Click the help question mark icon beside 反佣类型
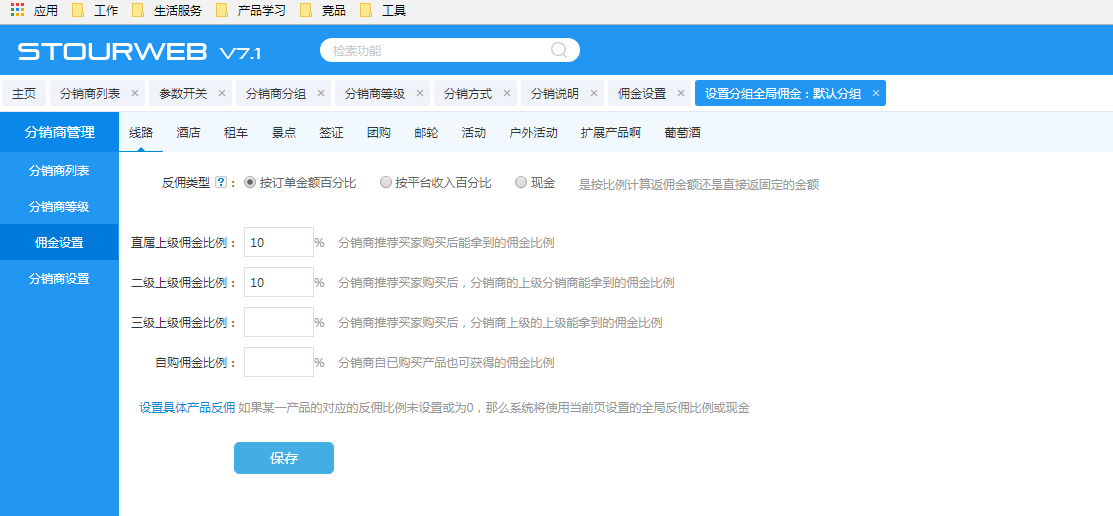The image size is (1113, 516). click(x=221, y=183)
